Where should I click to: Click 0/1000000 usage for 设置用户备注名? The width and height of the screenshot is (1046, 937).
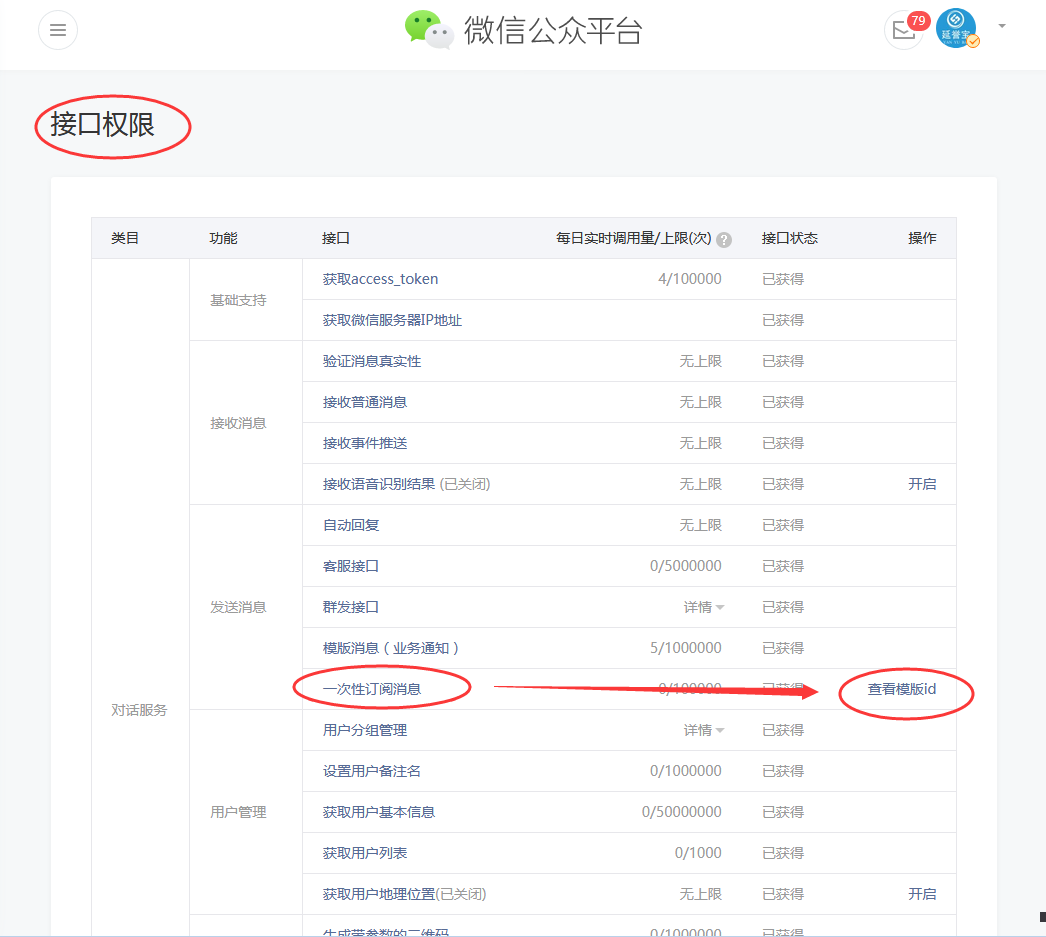pyautogui.click(x=686, y=771)
